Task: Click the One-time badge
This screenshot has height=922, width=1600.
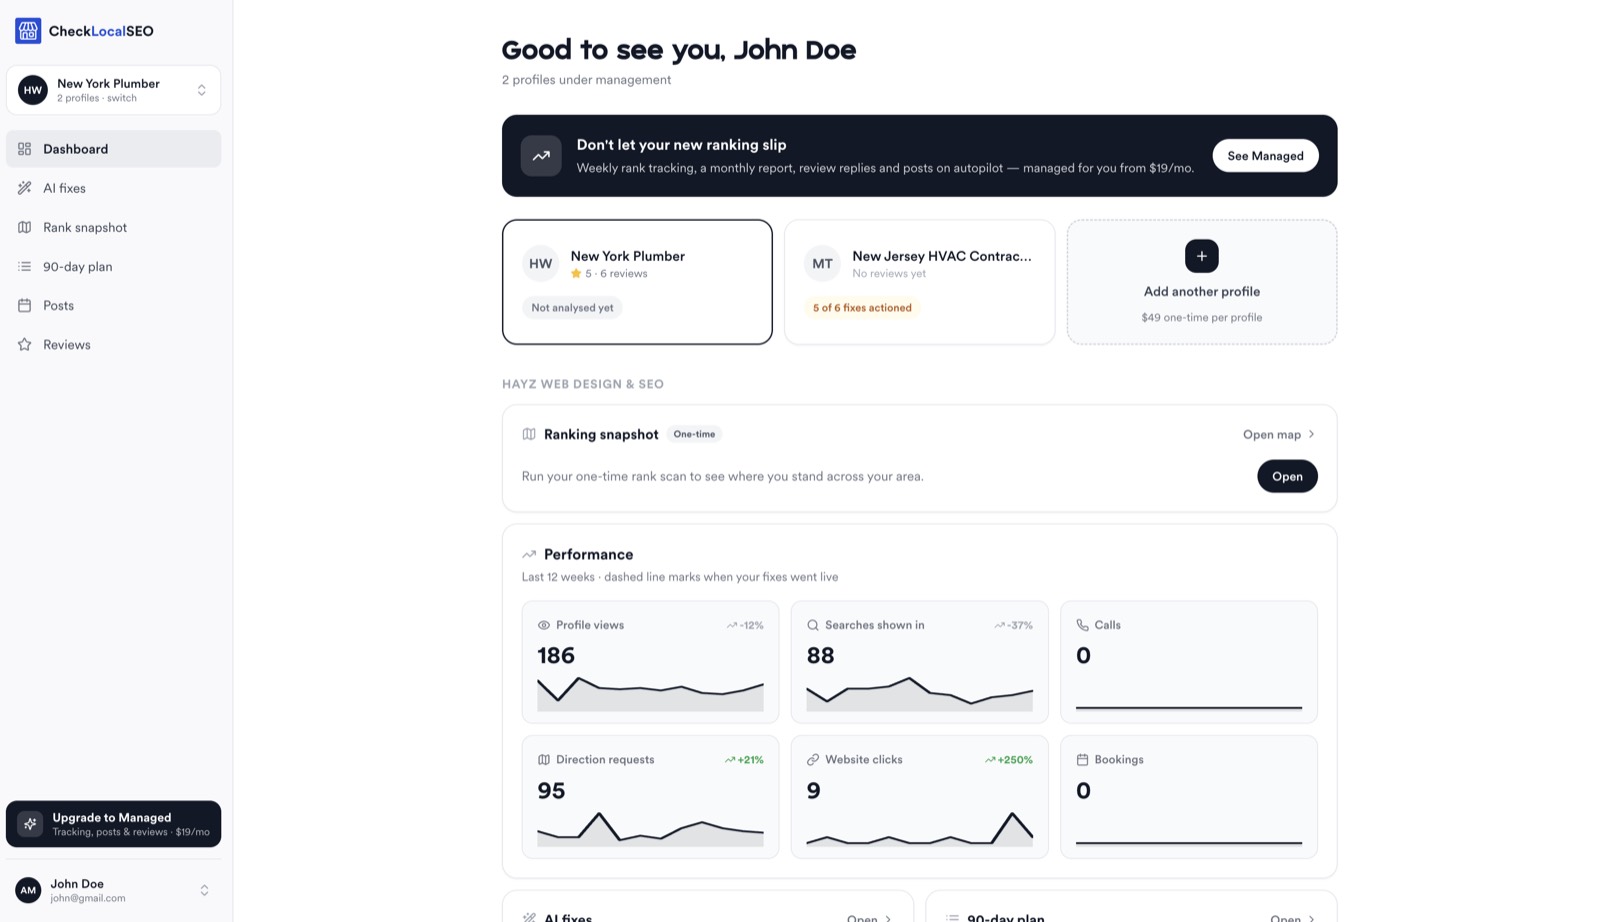Action: point(694,434)
